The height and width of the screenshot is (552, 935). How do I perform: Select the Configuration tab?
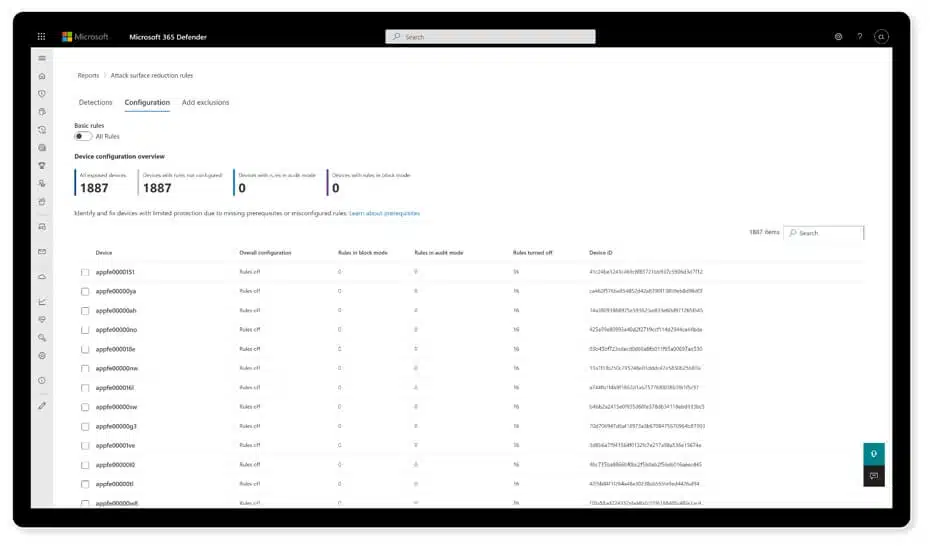coord(147,103)
